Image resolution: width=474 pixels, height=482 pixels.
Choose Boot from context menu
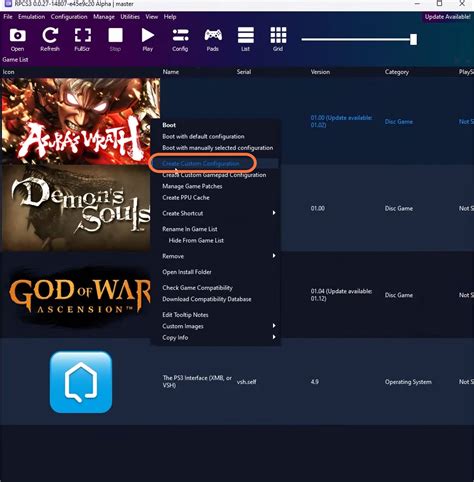[x=169, y=125]
